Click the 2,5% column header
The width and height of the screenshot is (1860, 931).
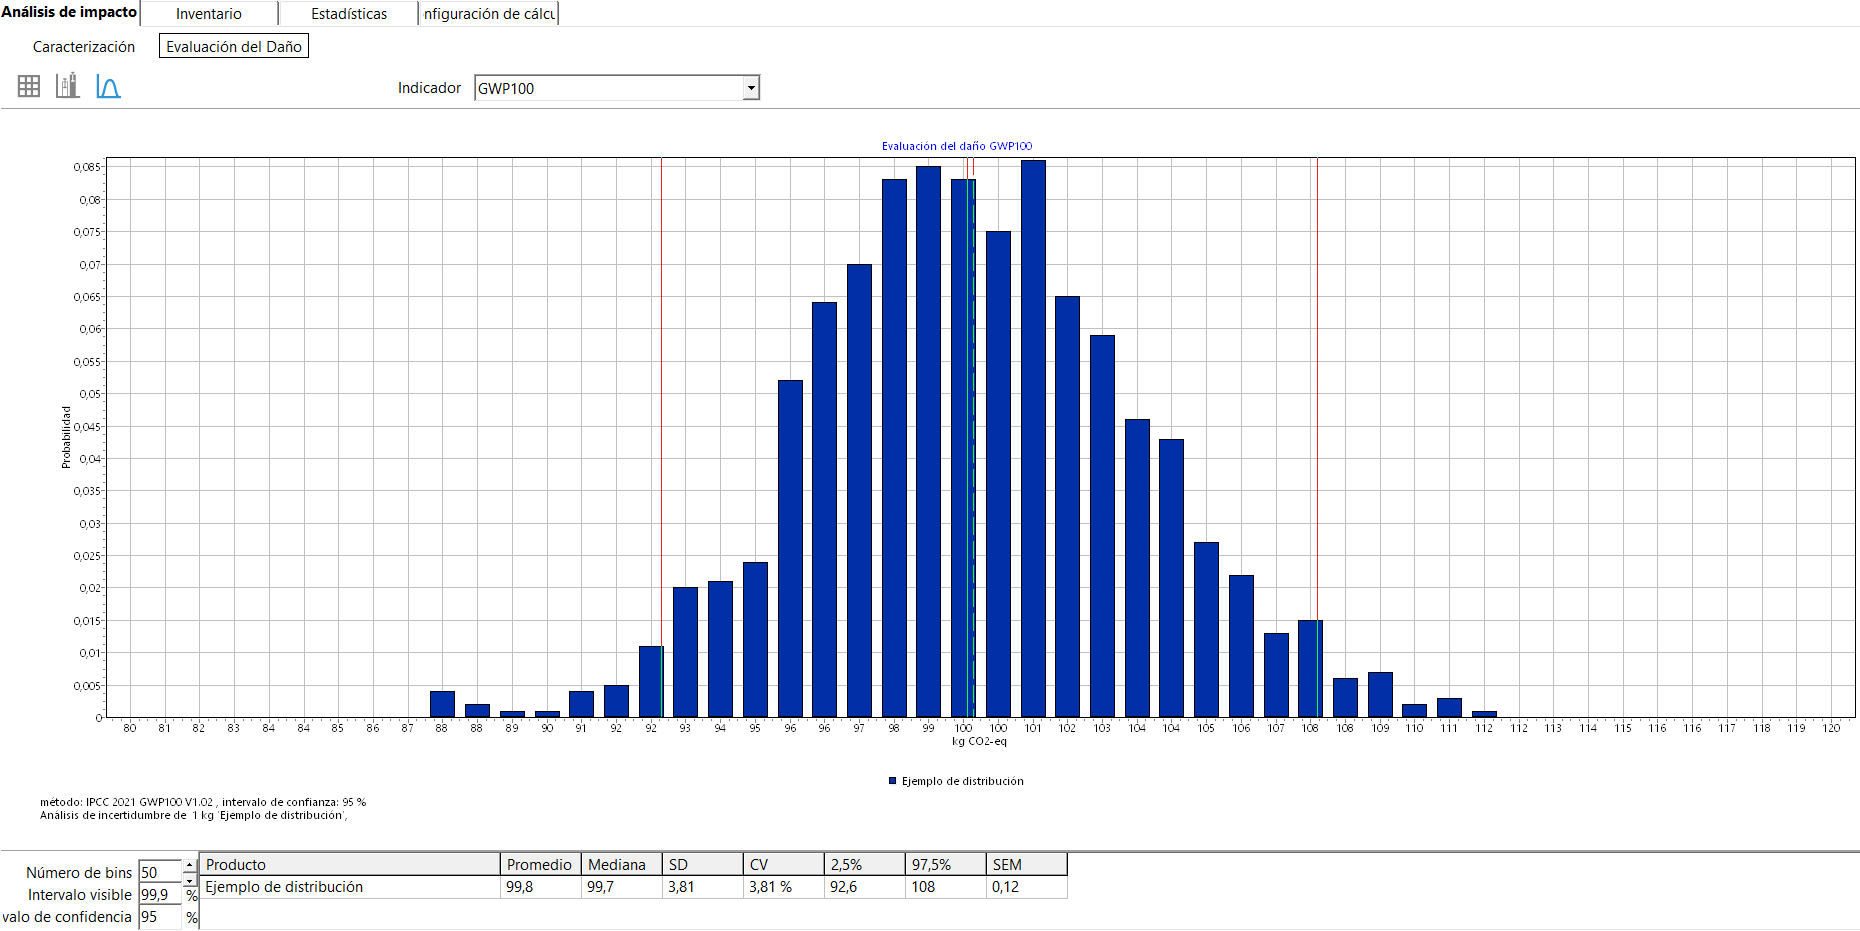pyautogui.click(x=864, y=865)
